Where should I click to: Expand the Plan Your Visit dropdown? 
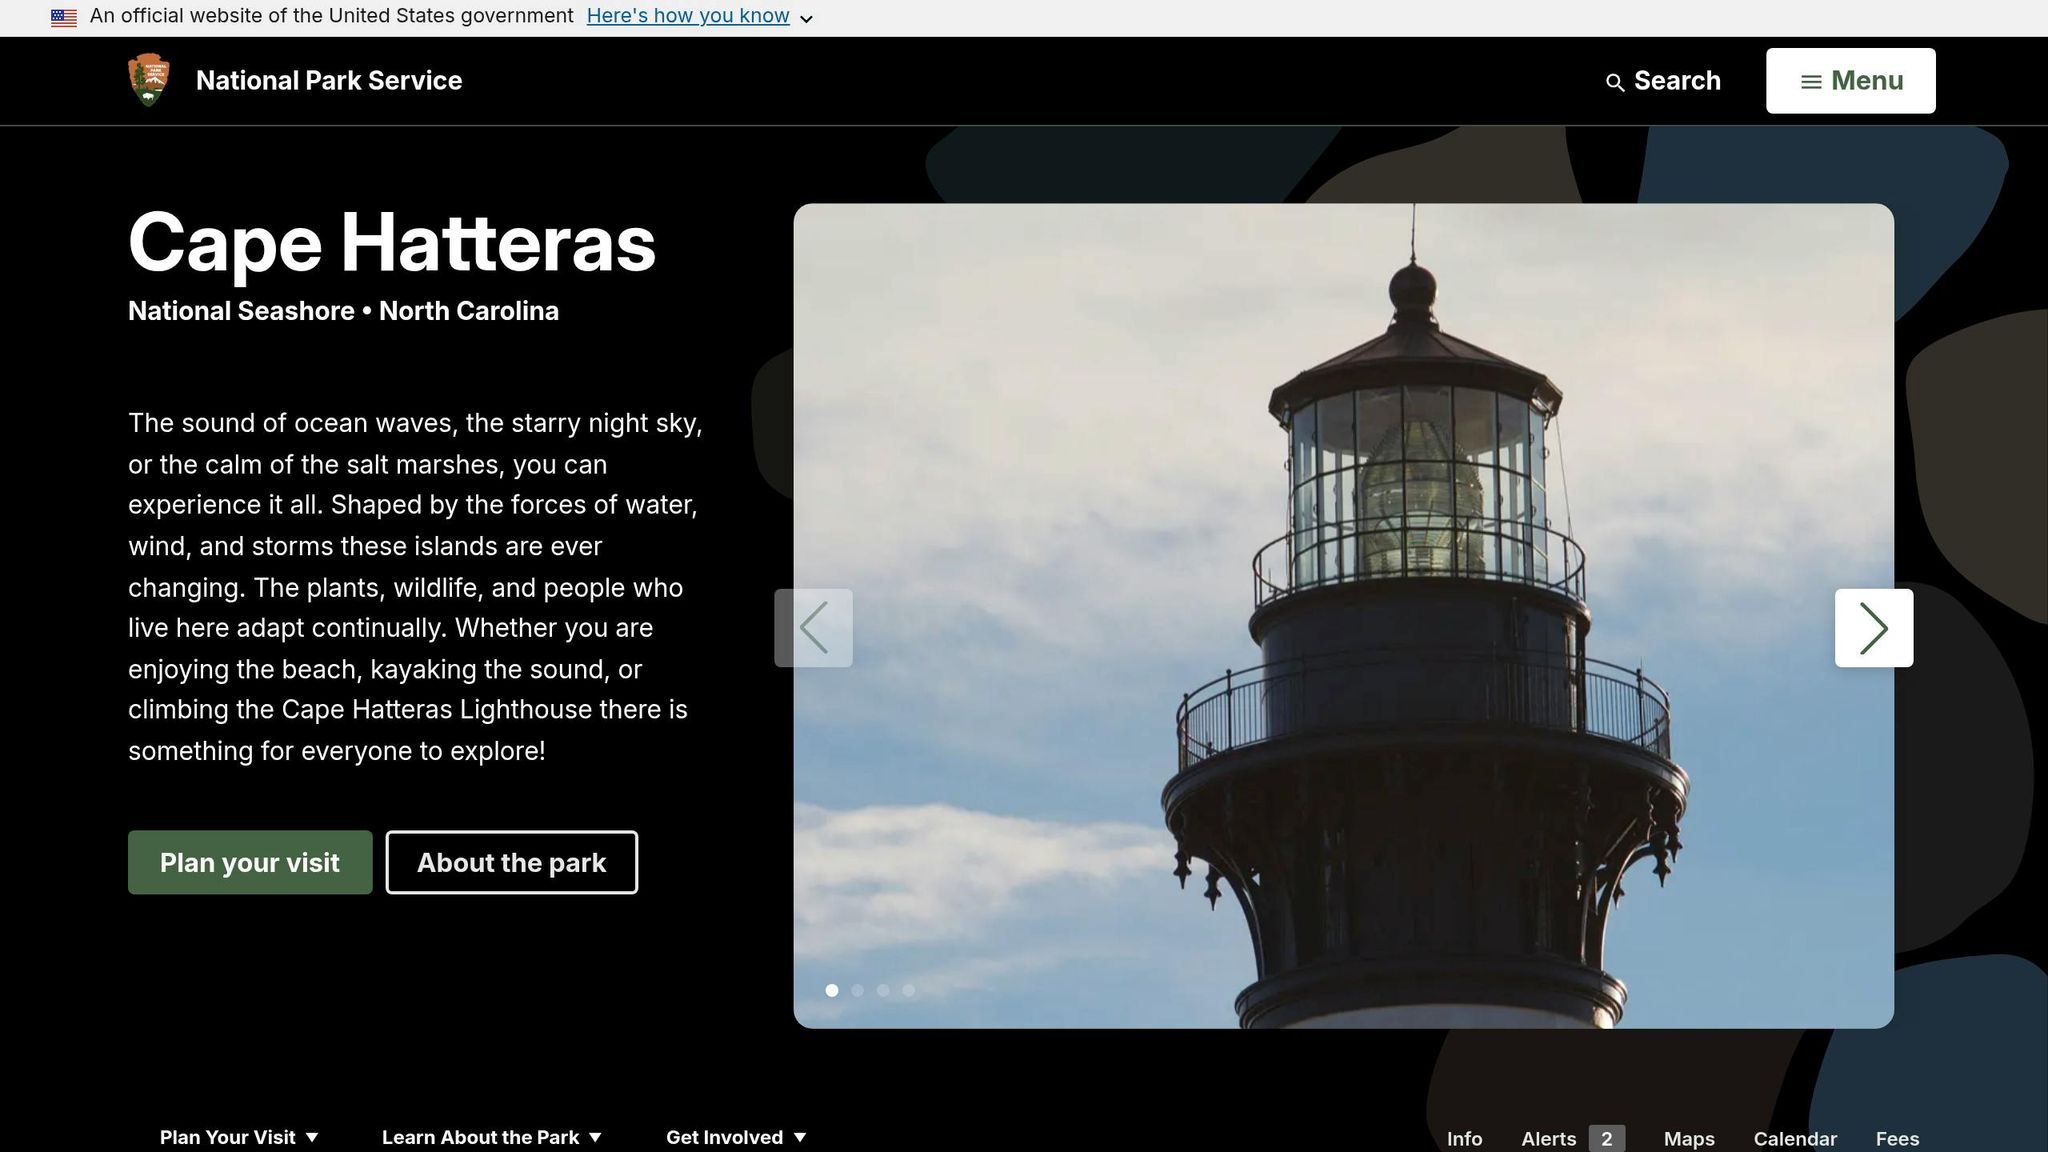pos(239,1137)
